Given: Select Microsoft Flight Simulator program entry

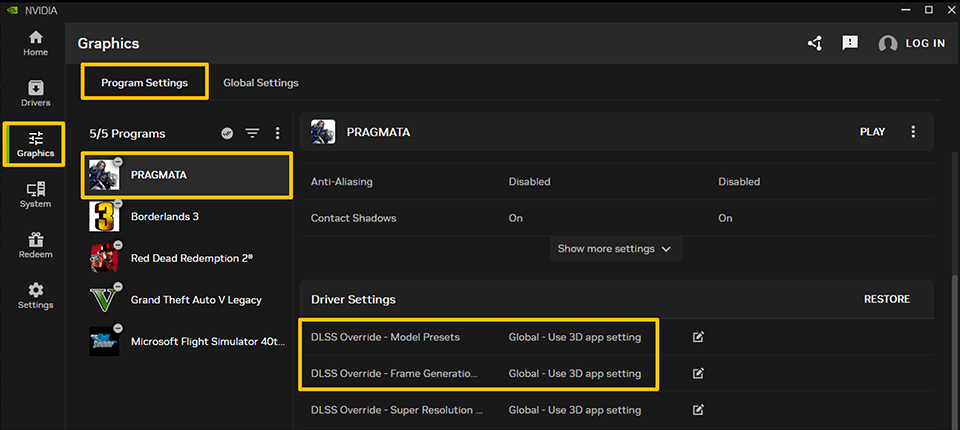Looking at the screenshot, I should point(187,342).
